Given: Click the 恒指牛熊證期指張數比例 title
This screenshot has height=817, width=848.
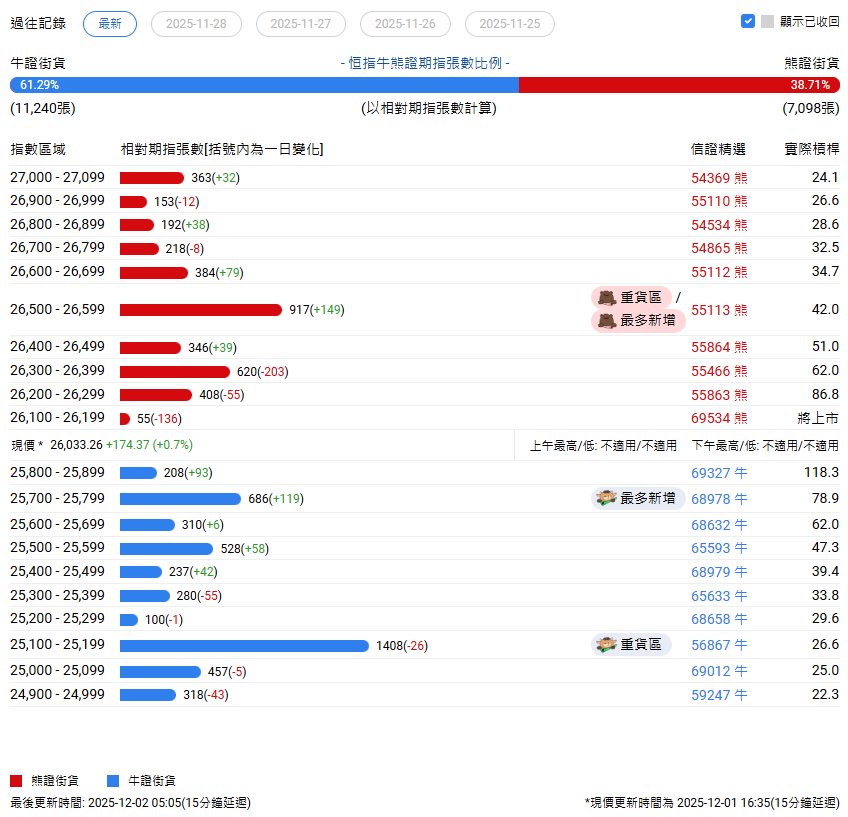Looking at the screenshot, I should tap(425, 63).
